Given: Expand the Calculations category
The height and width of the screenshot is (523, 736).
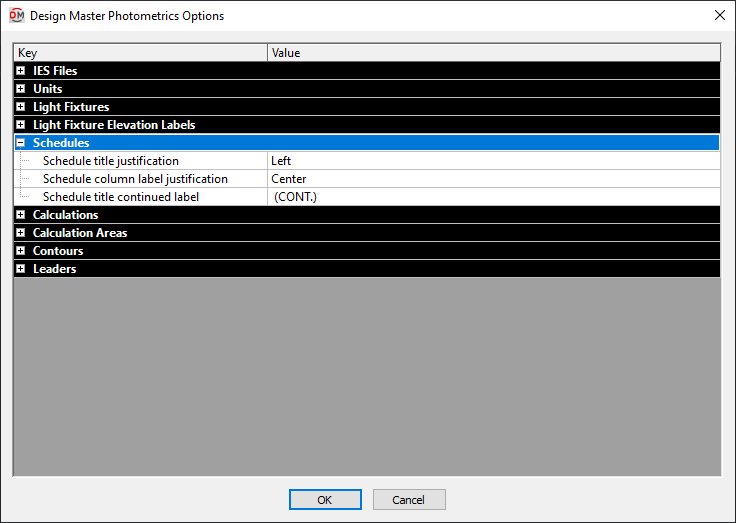Looking at the screenshot, I should [x=21, y=215].
